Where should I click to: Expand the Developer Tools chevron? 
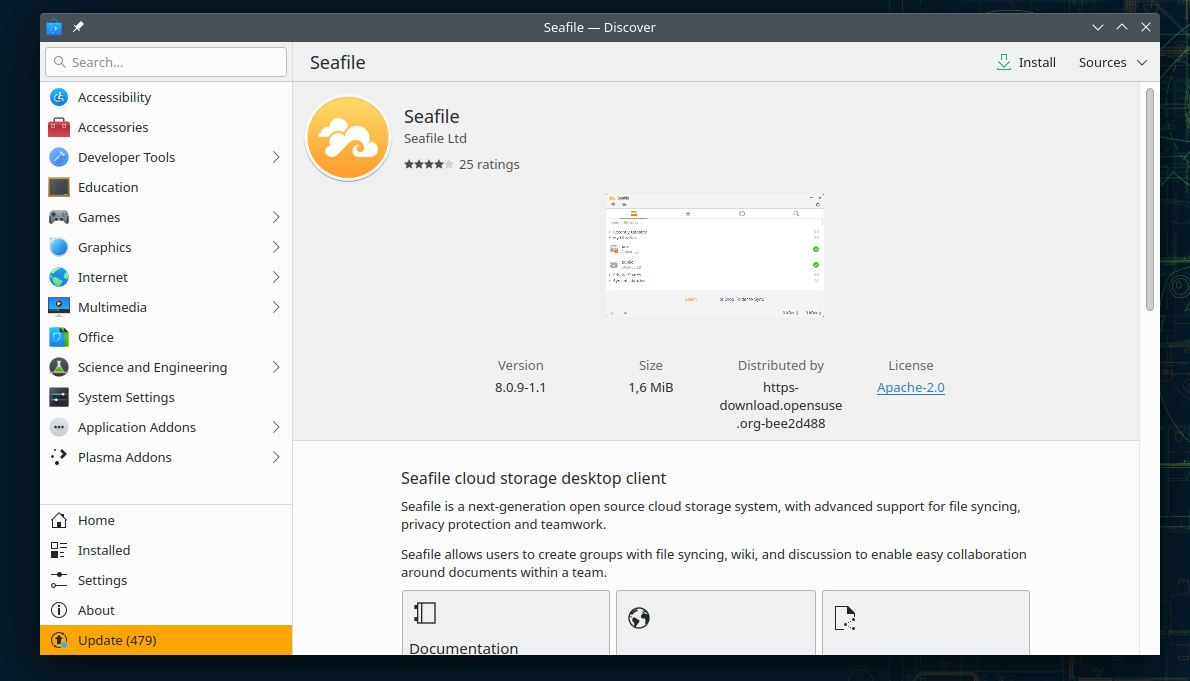click(276, 157)
